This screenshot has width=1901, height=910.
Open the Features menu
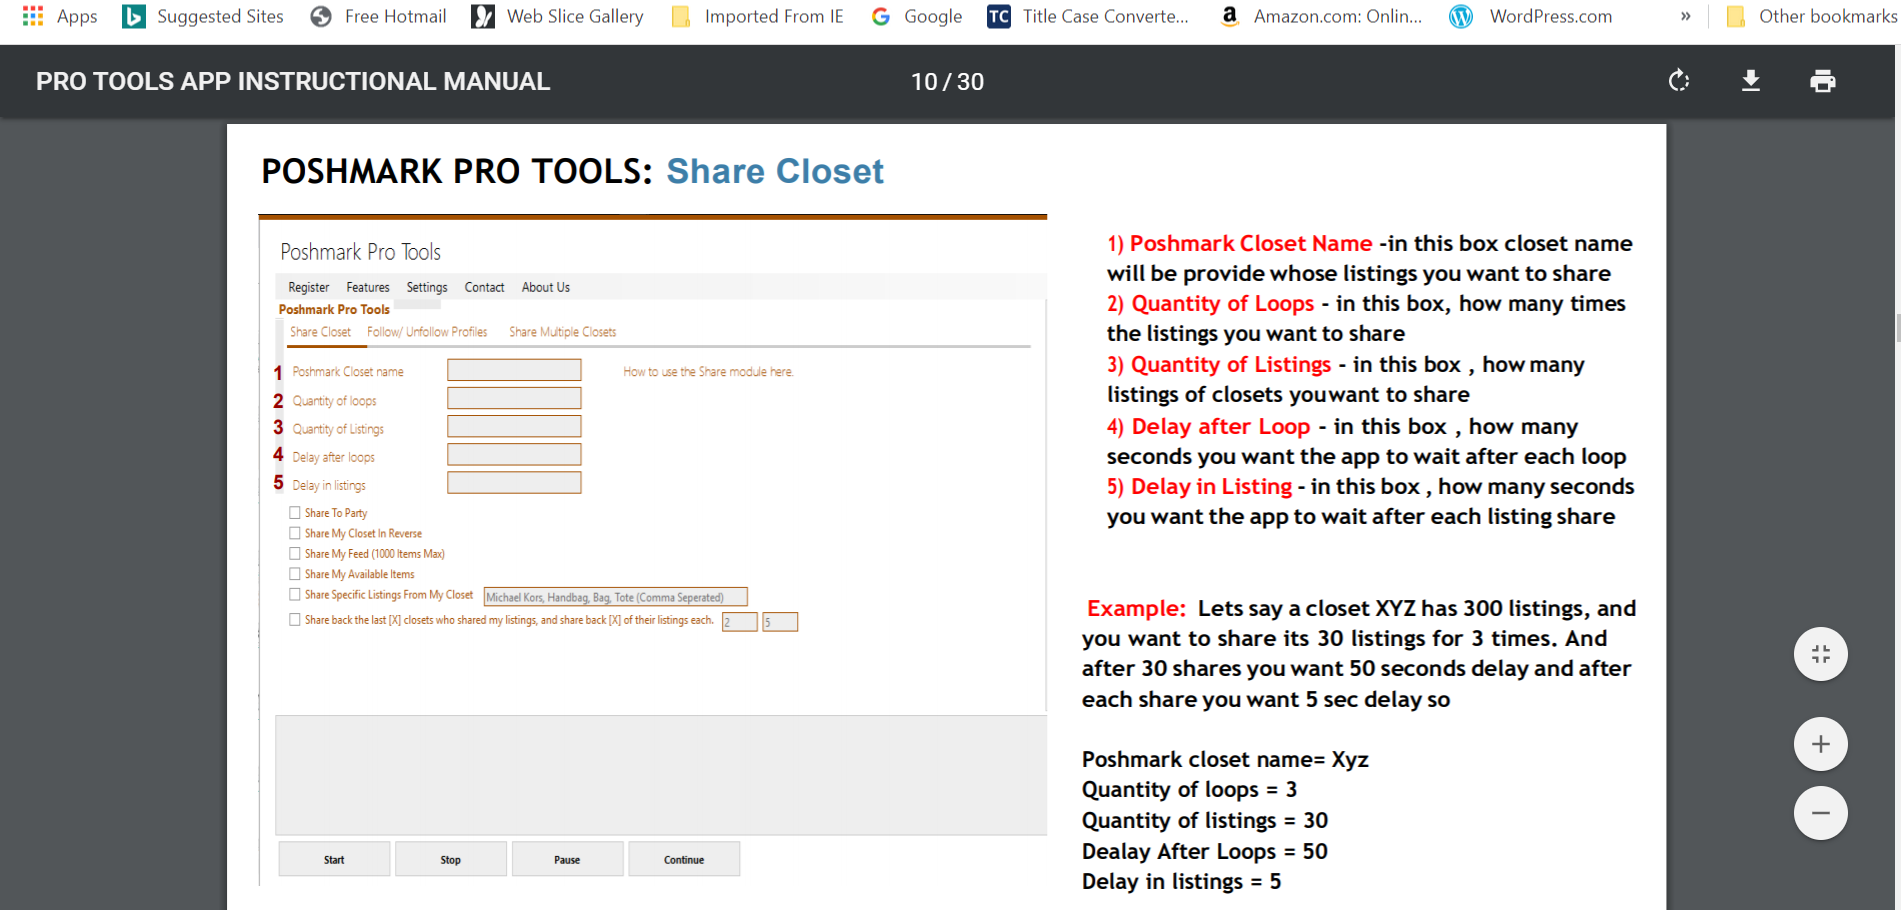pyautogui.click(x=368, y=288)
